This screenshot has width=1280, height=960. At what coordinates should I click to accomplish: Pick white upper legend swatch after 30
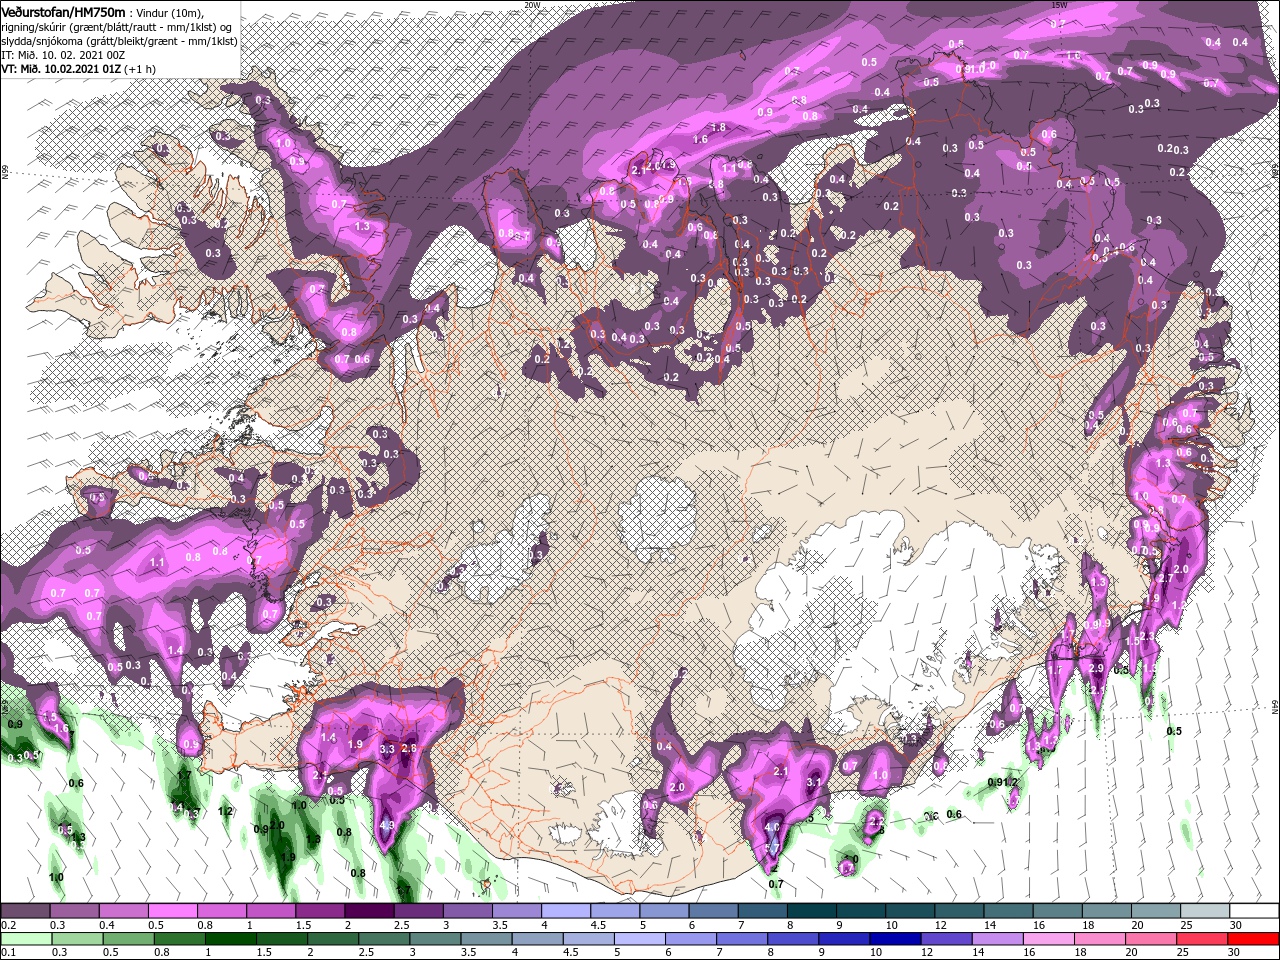pos(1253,911)
